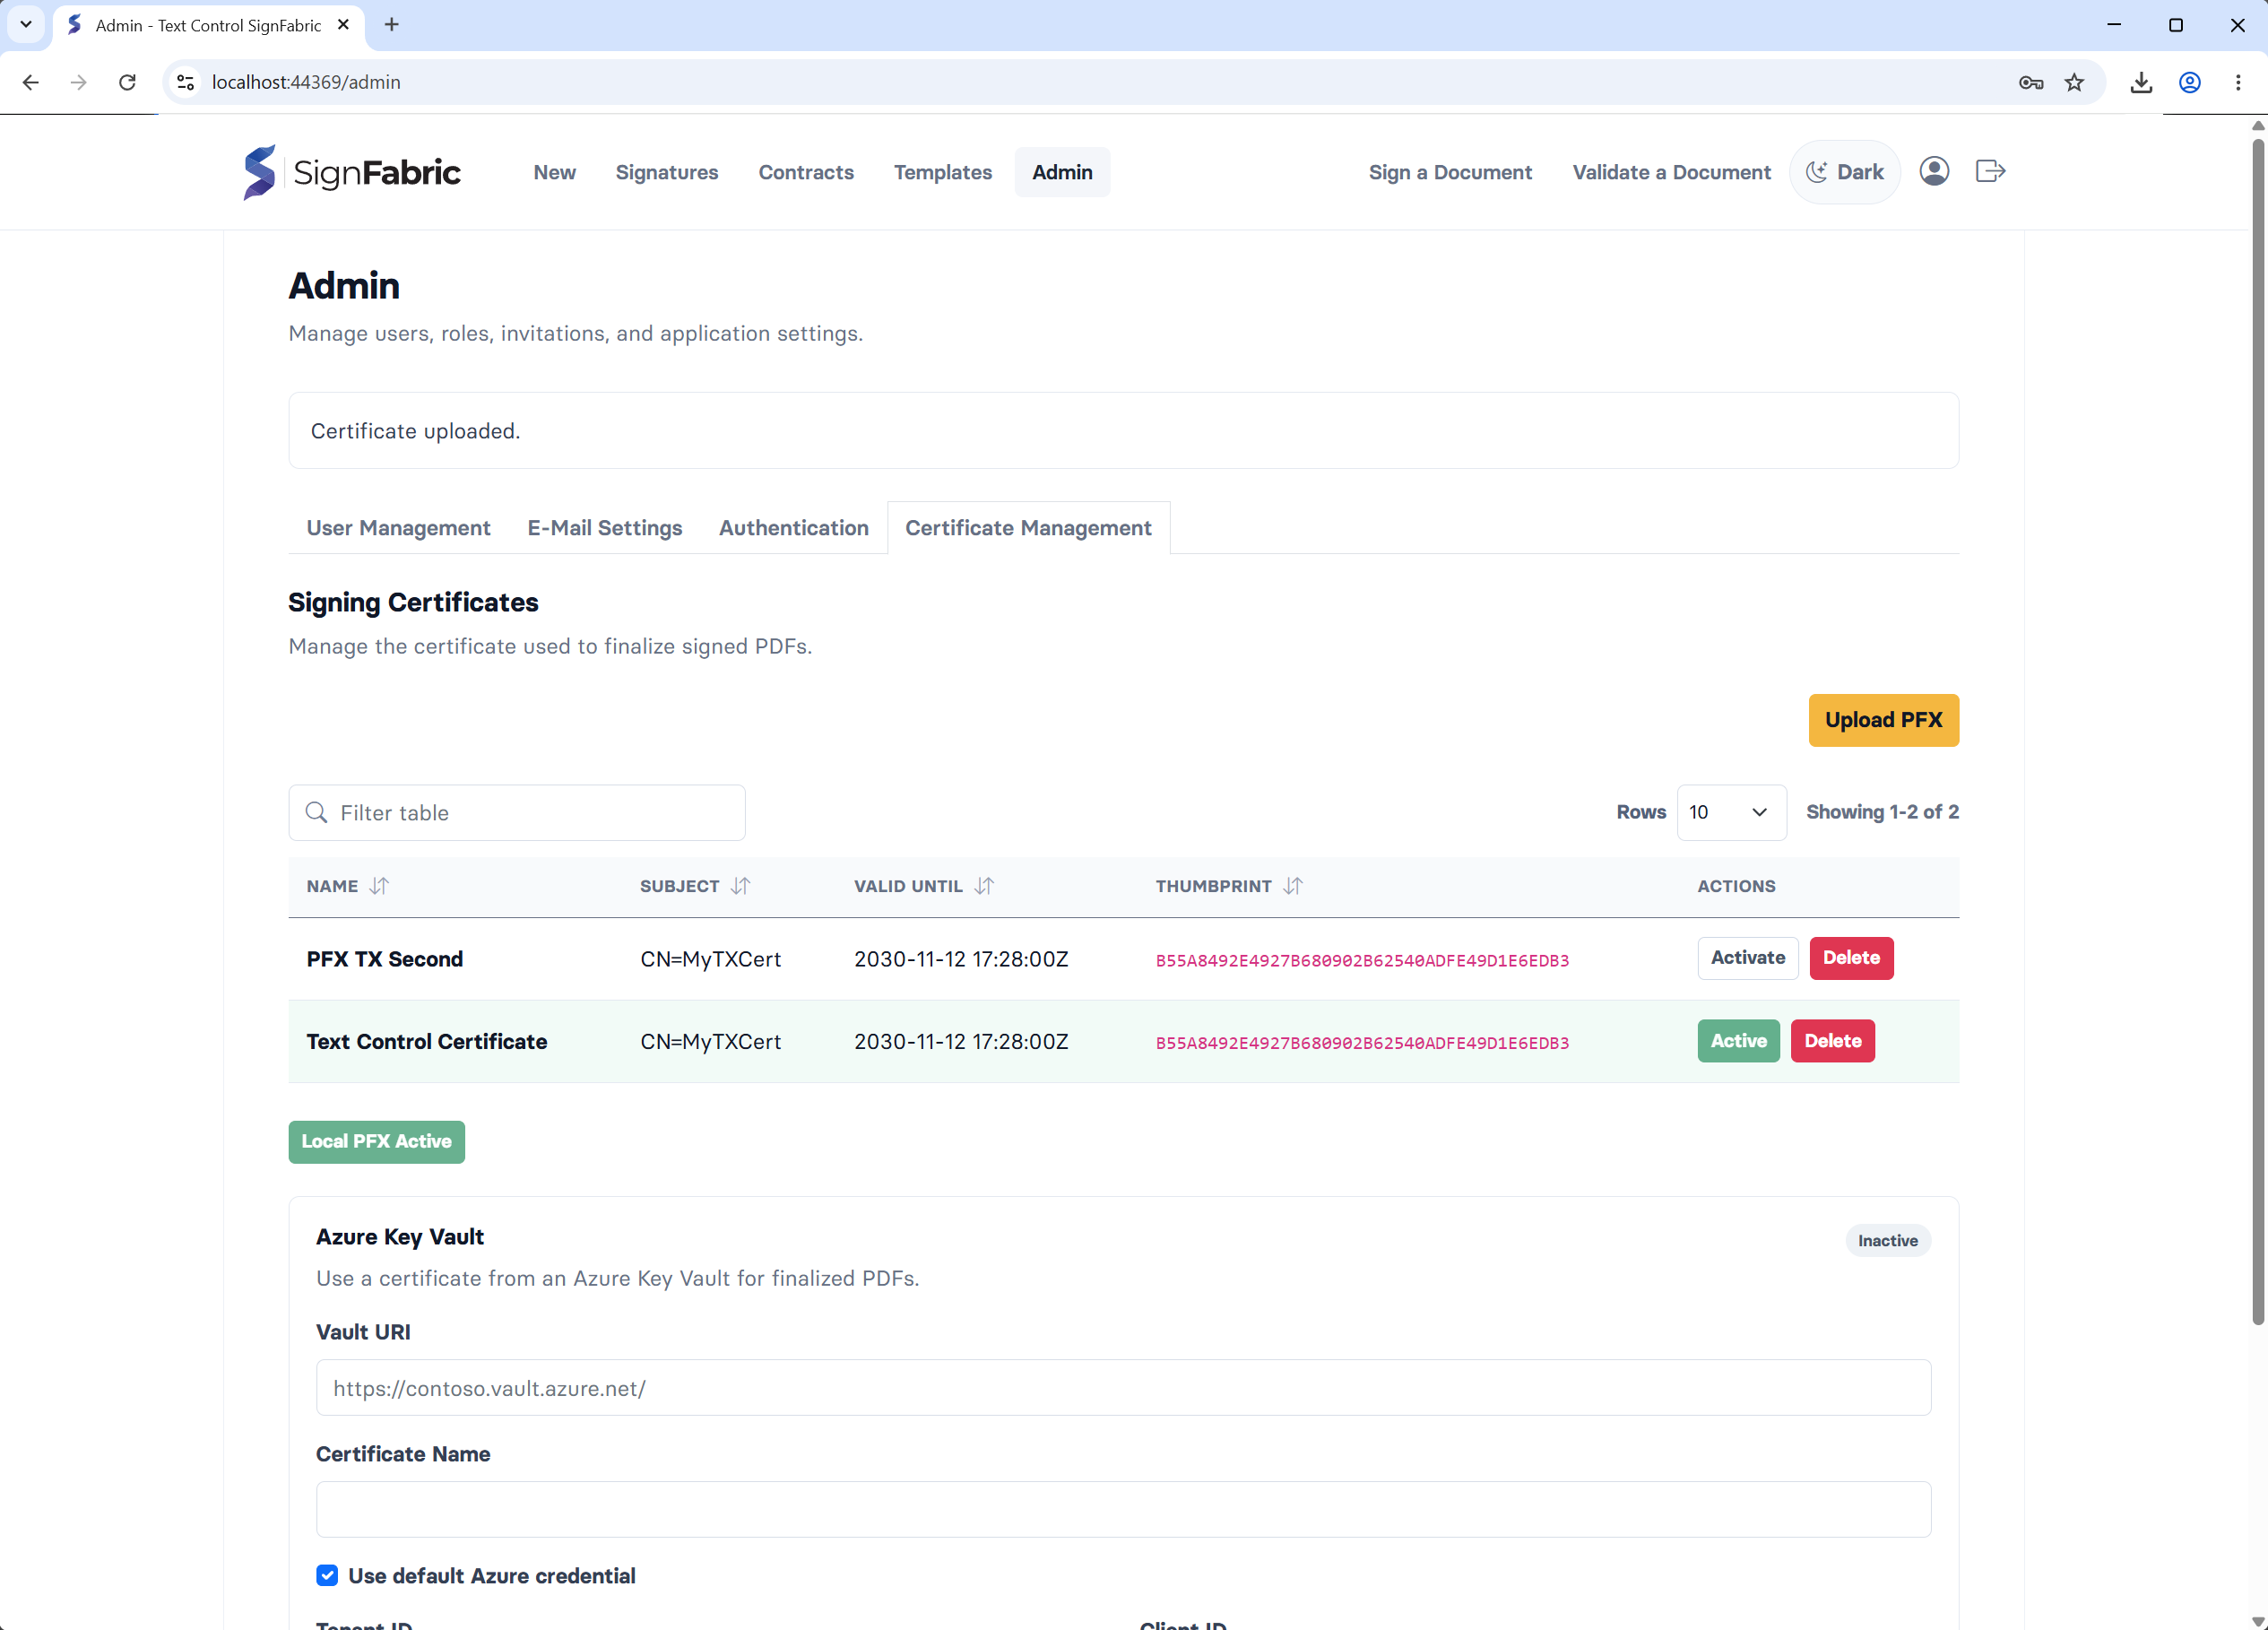
Task: Go to Signatures page
Action: click(667, 172)
